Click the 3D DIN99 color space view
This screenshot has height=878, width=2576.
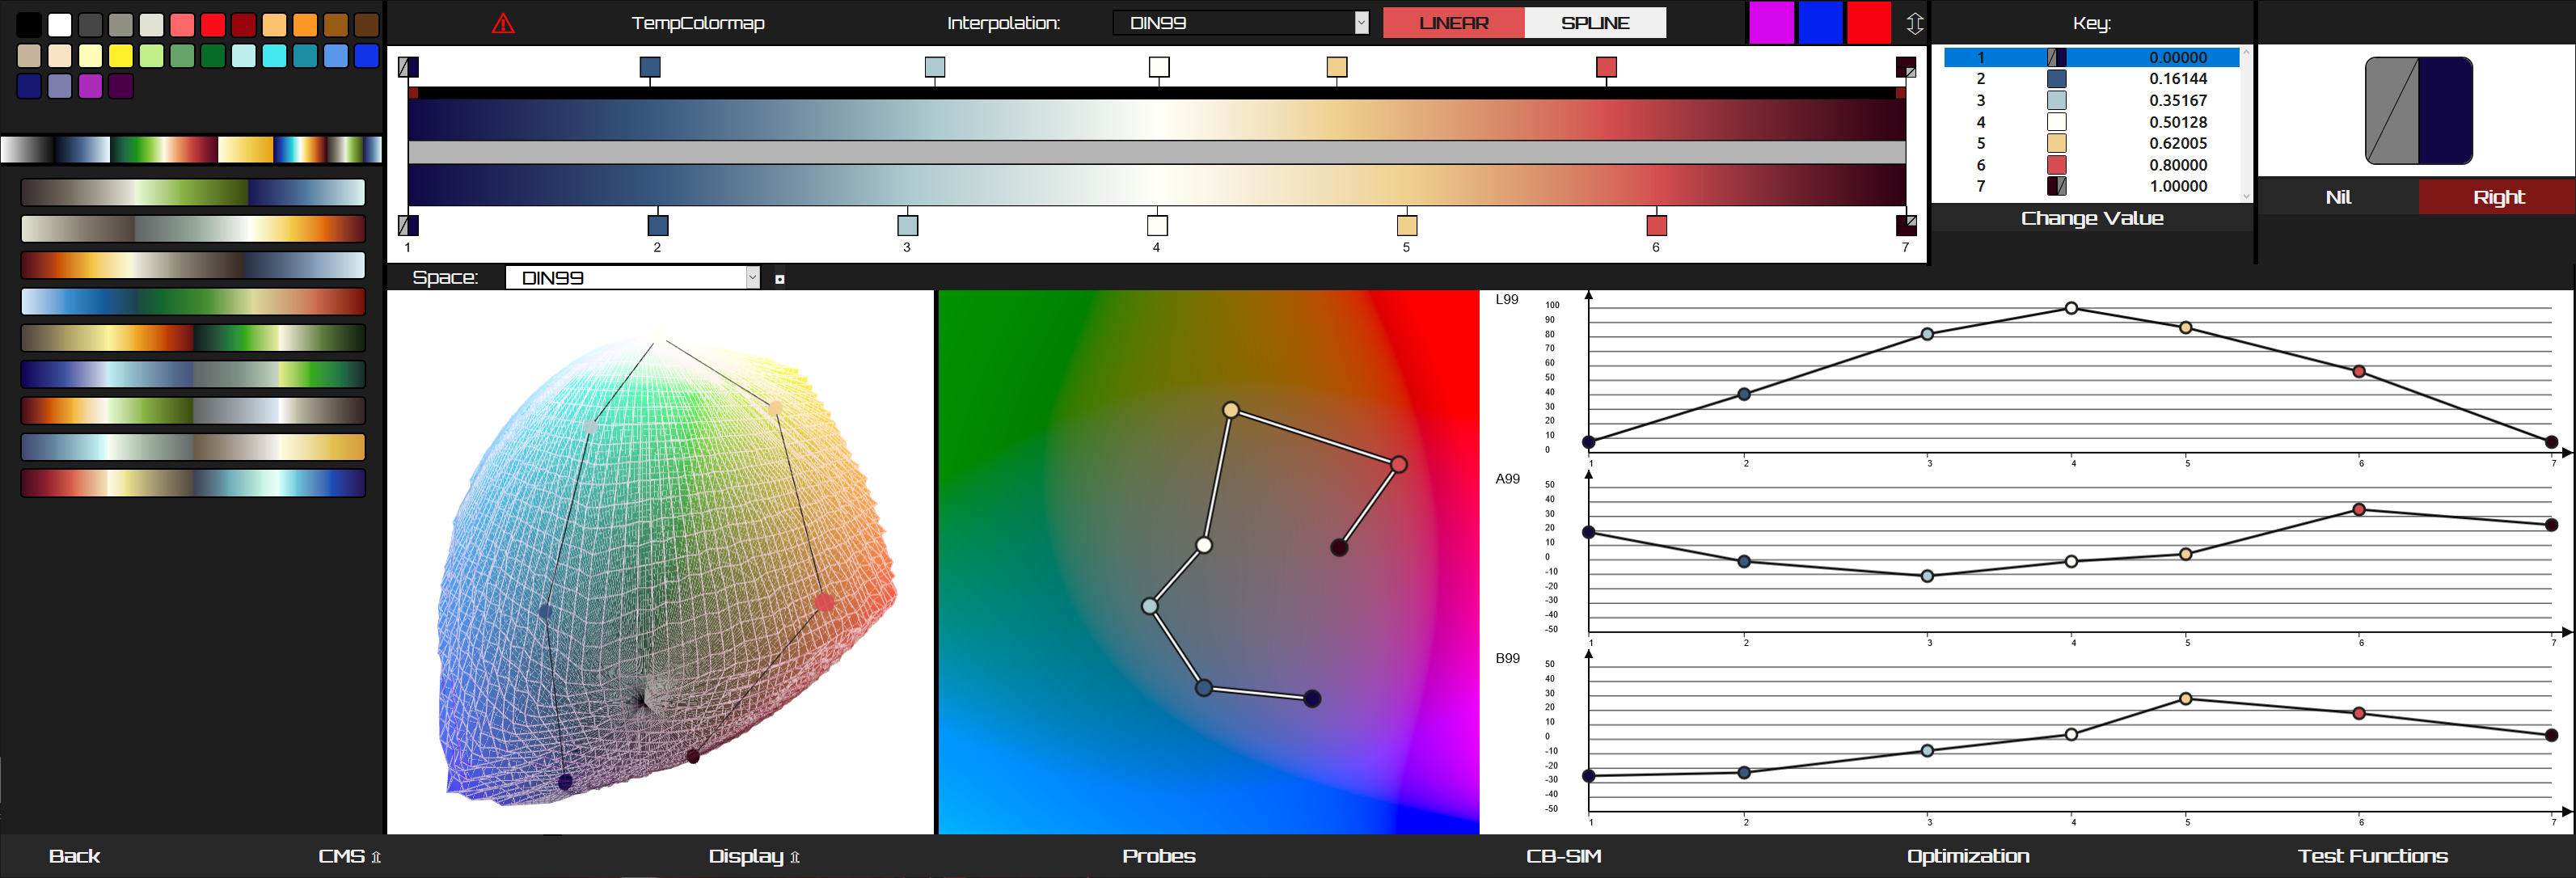tap(660, 562)
